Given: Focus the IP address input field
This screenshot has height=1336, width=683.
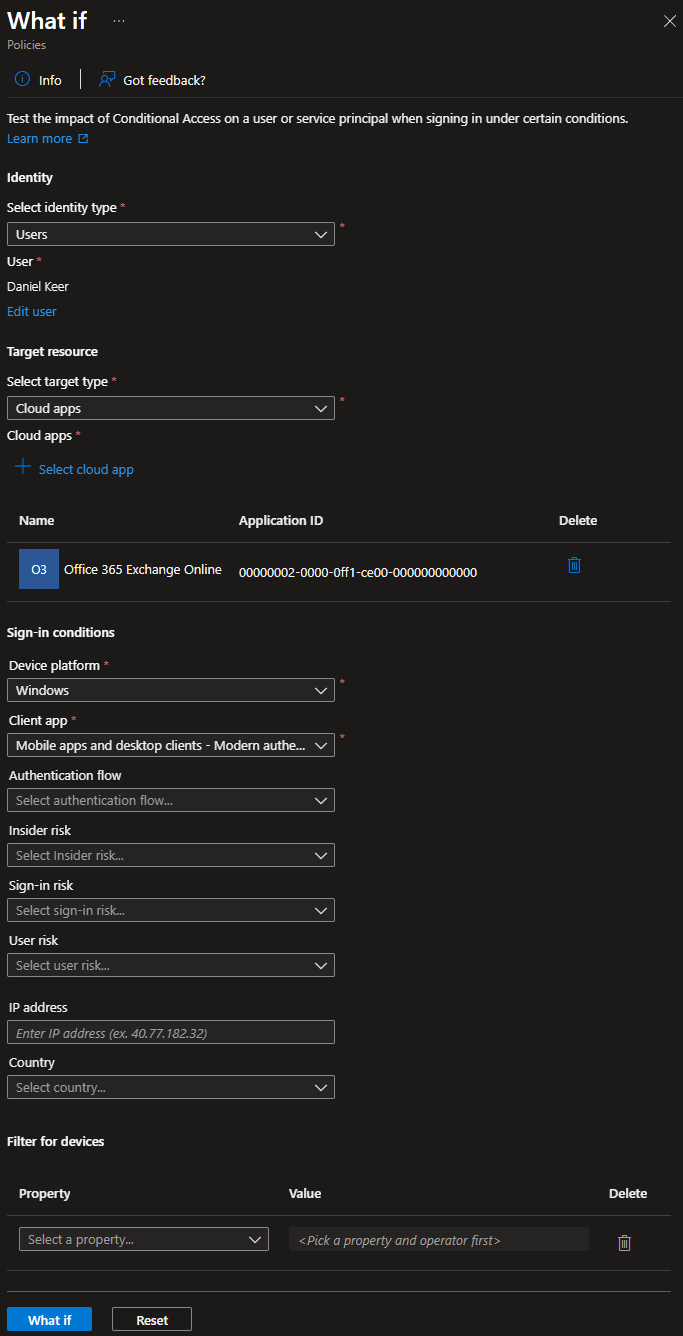Looking at the screenshot, I should pos(171,1032).
